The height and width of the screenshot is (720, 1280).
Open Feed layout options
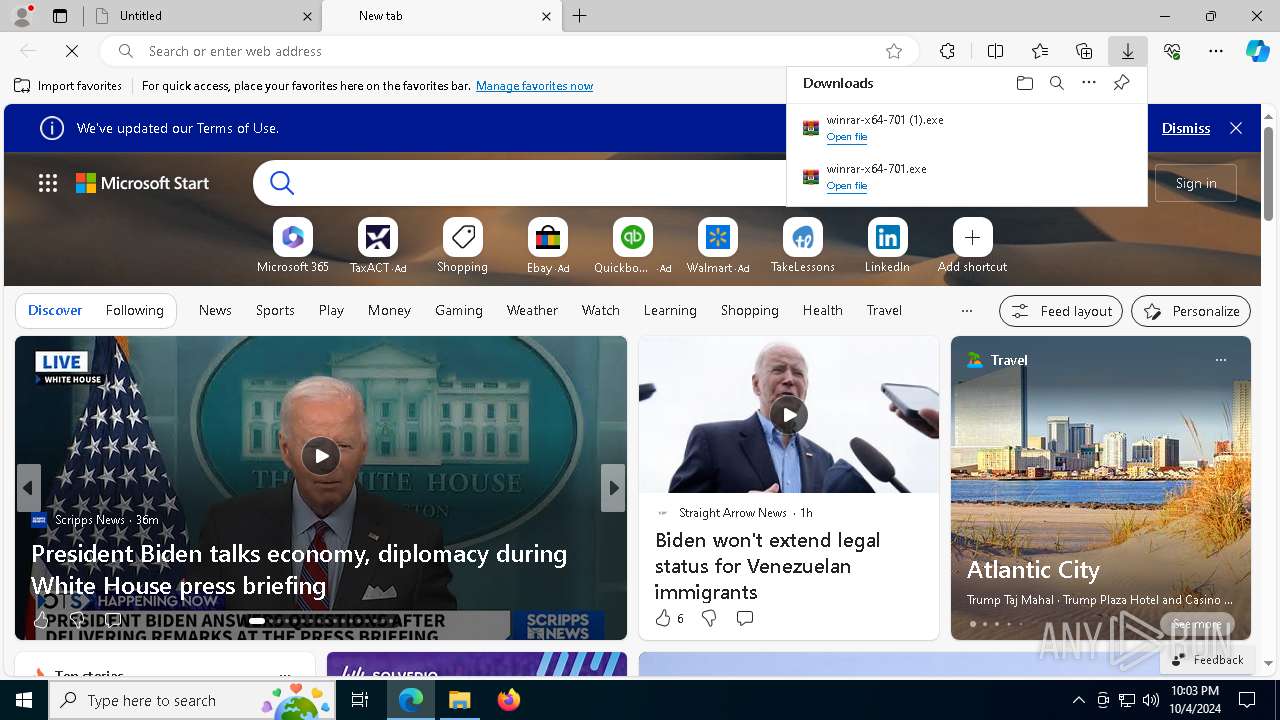pyautogui.click(x=1061, y=311)
